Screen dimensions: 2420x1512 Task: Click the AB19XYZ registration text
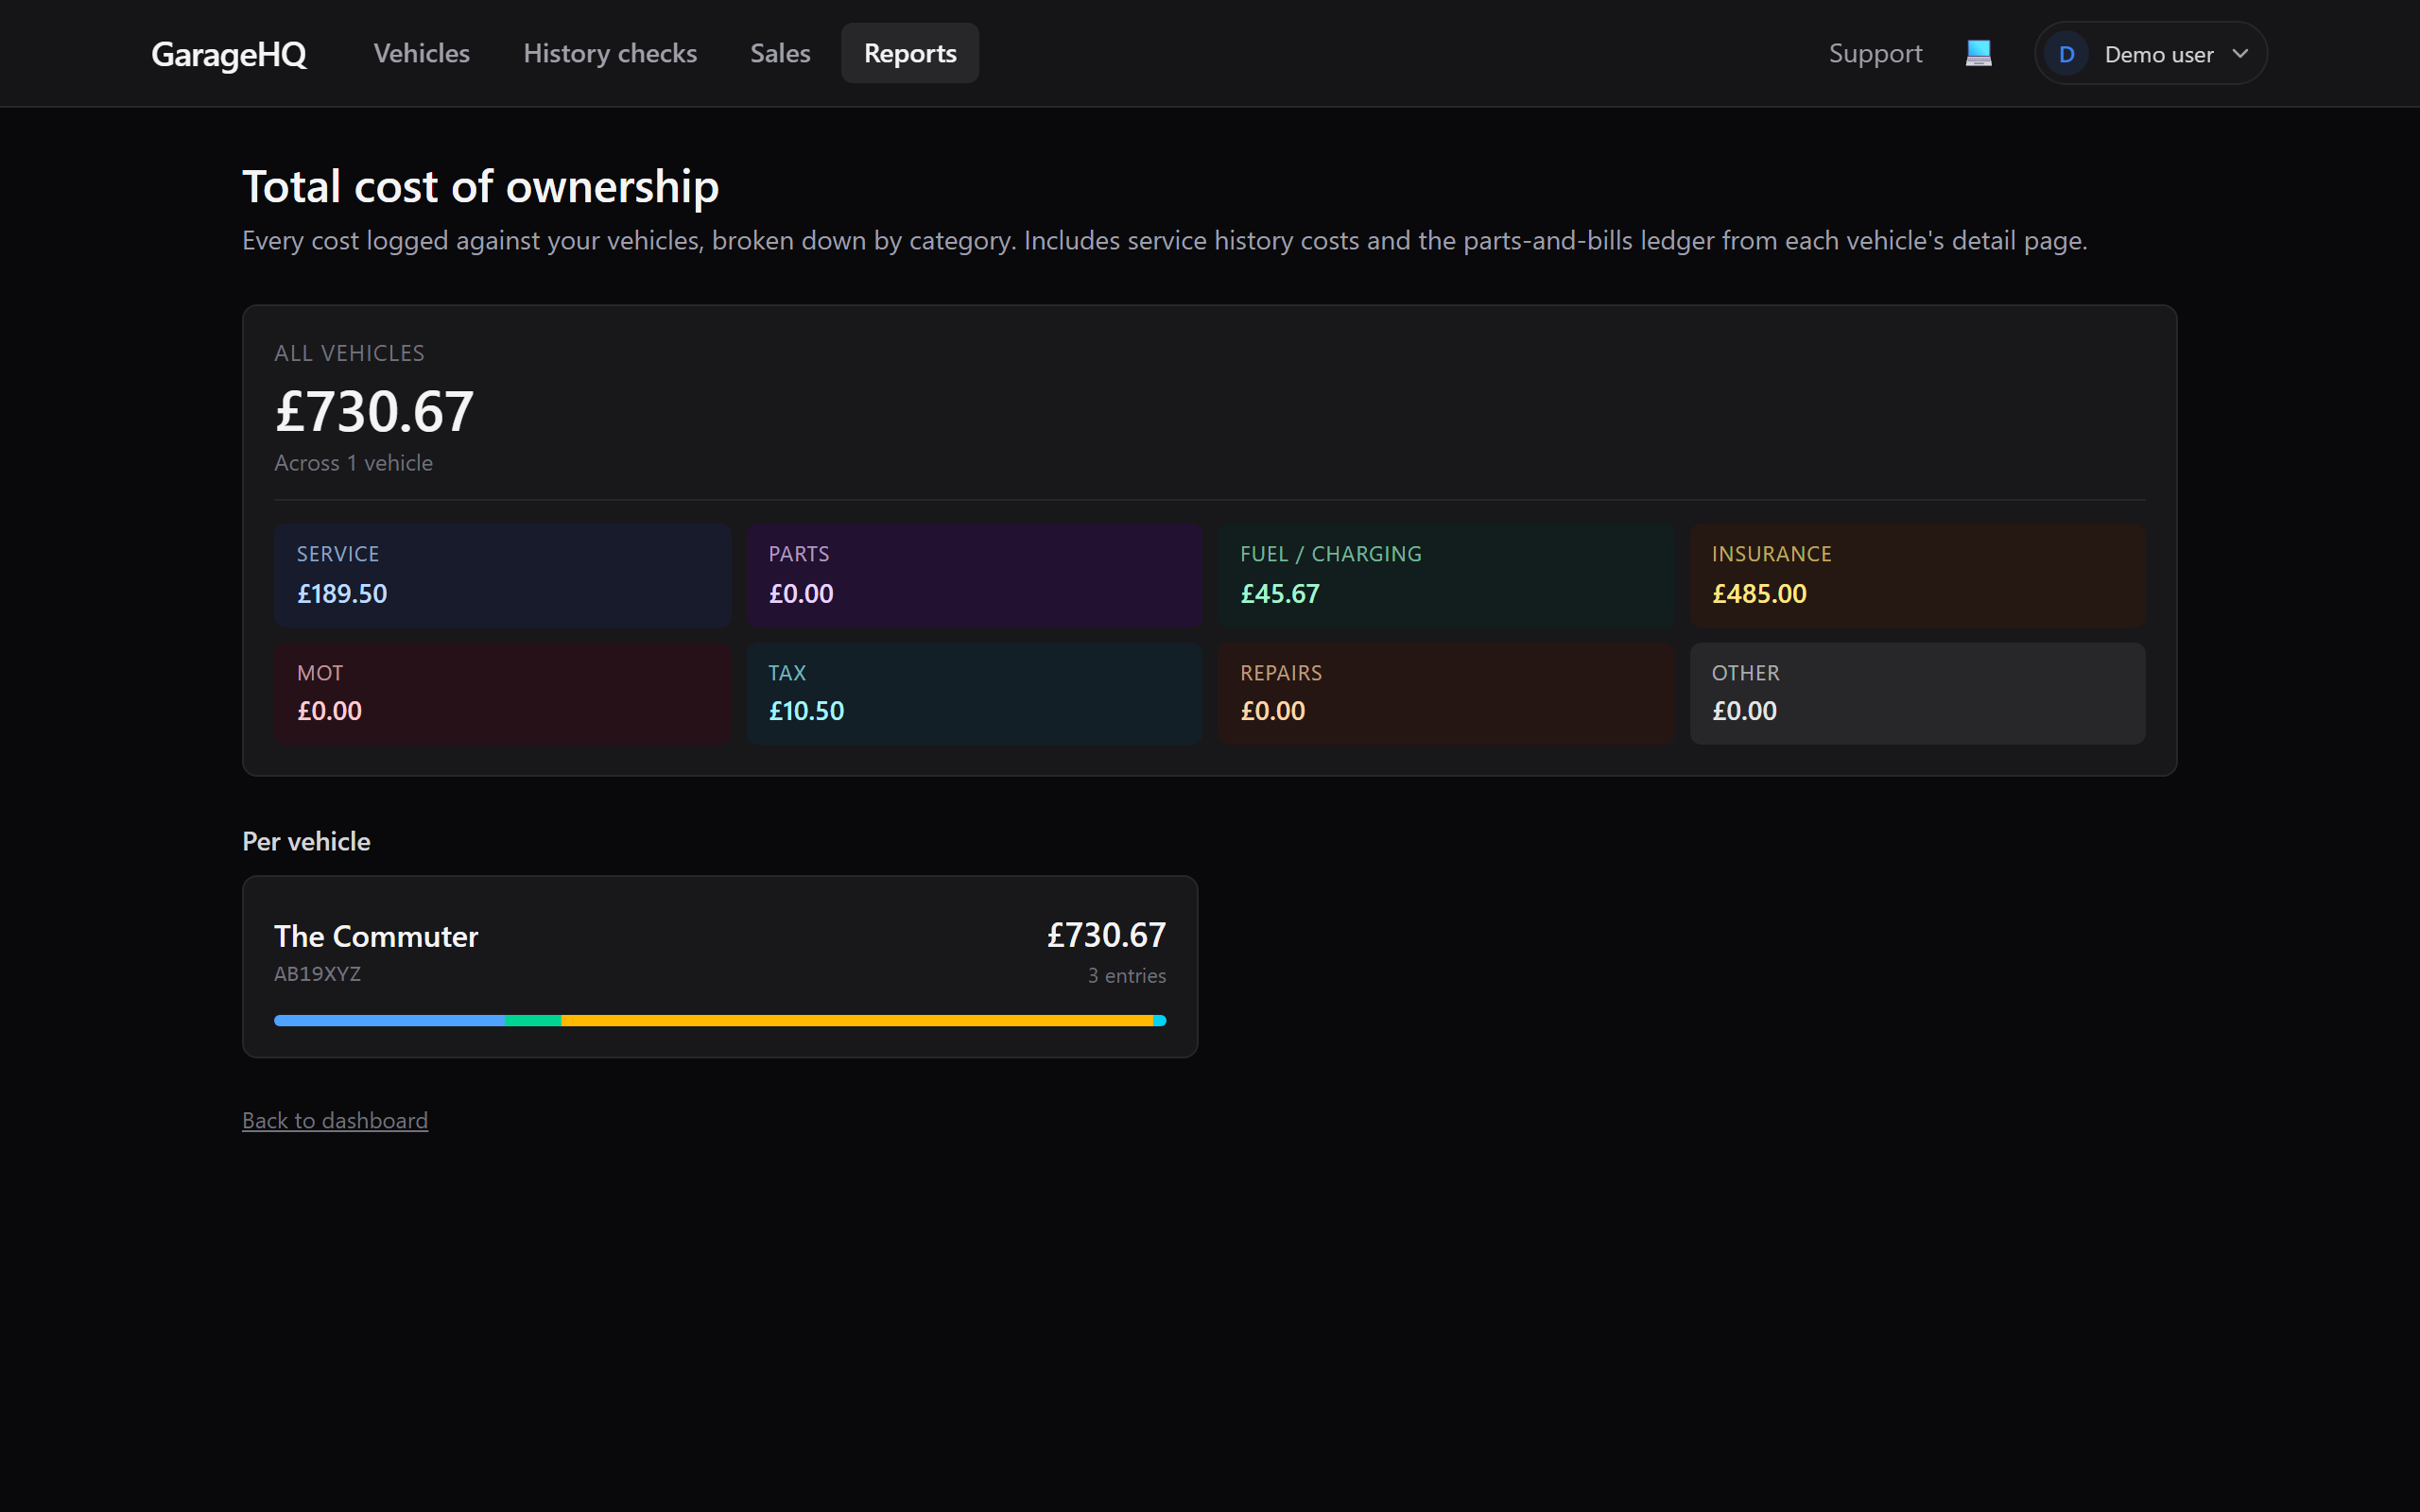coord(317,973)
